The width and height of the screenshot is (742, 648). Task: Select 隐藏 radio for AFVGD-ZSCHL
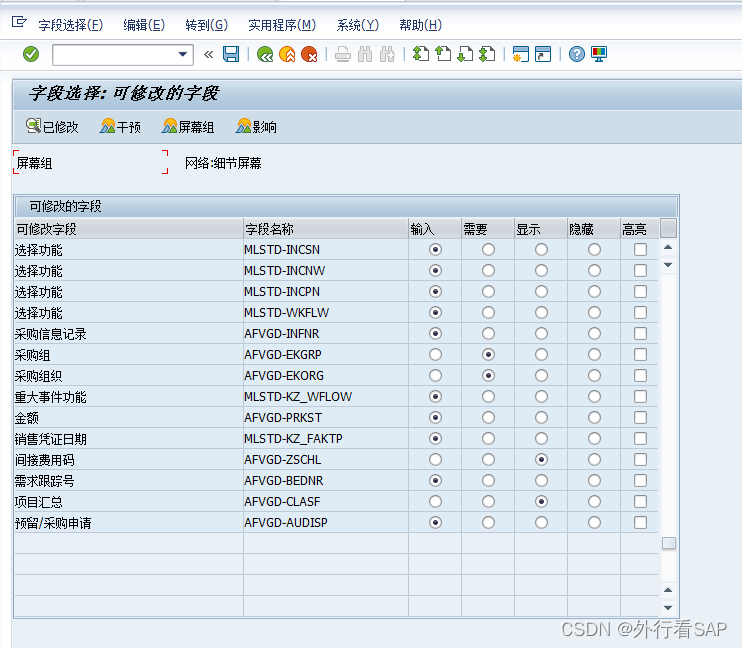point(594,460)
